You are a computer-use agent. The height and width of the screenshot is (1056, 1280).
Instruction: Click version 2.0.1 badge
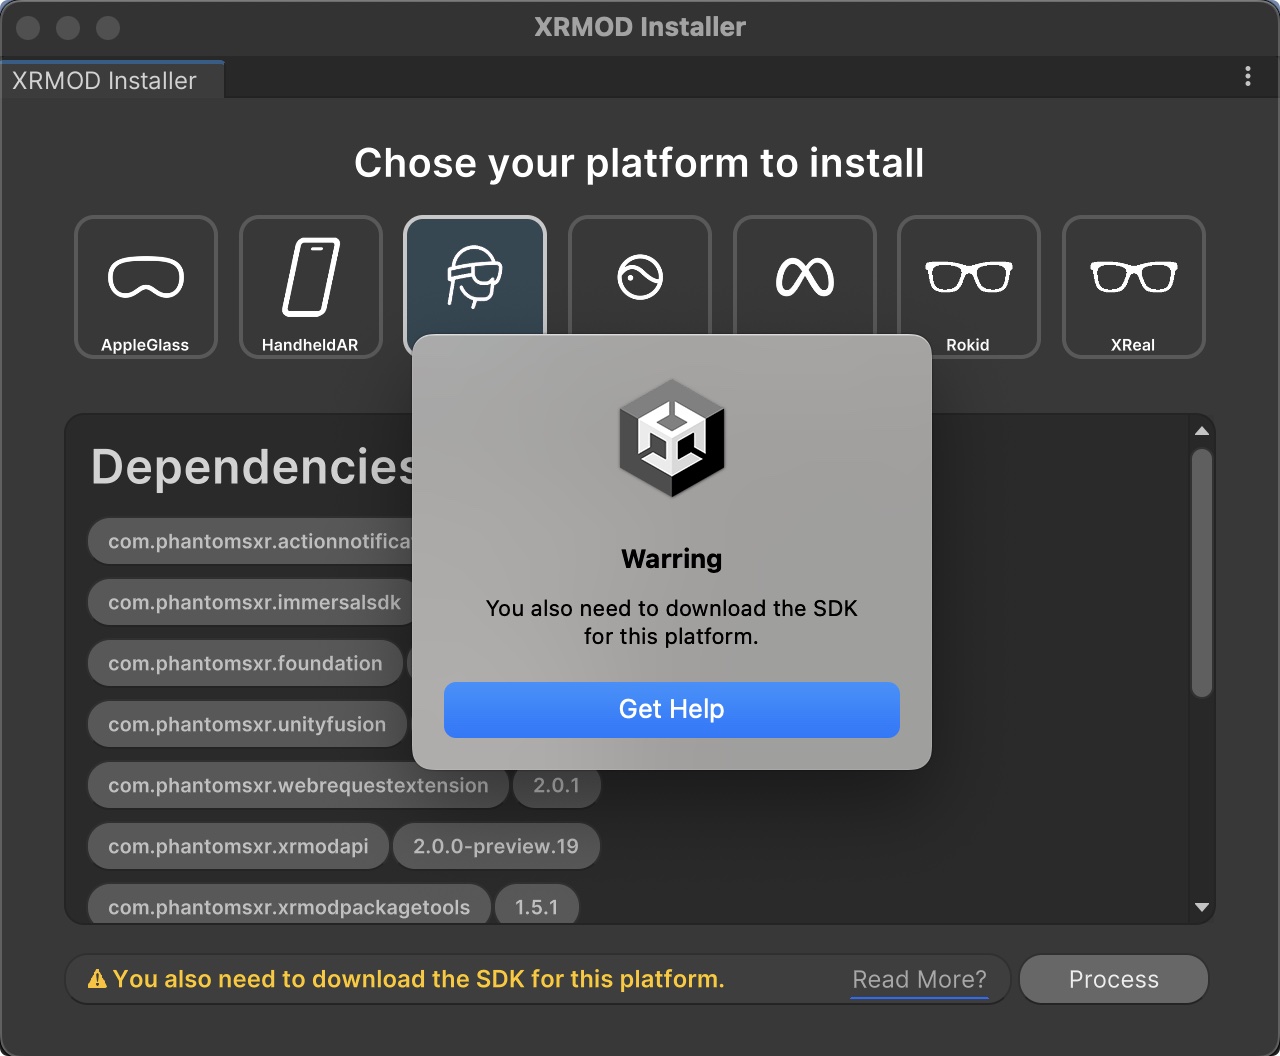(x=557, y=786)
